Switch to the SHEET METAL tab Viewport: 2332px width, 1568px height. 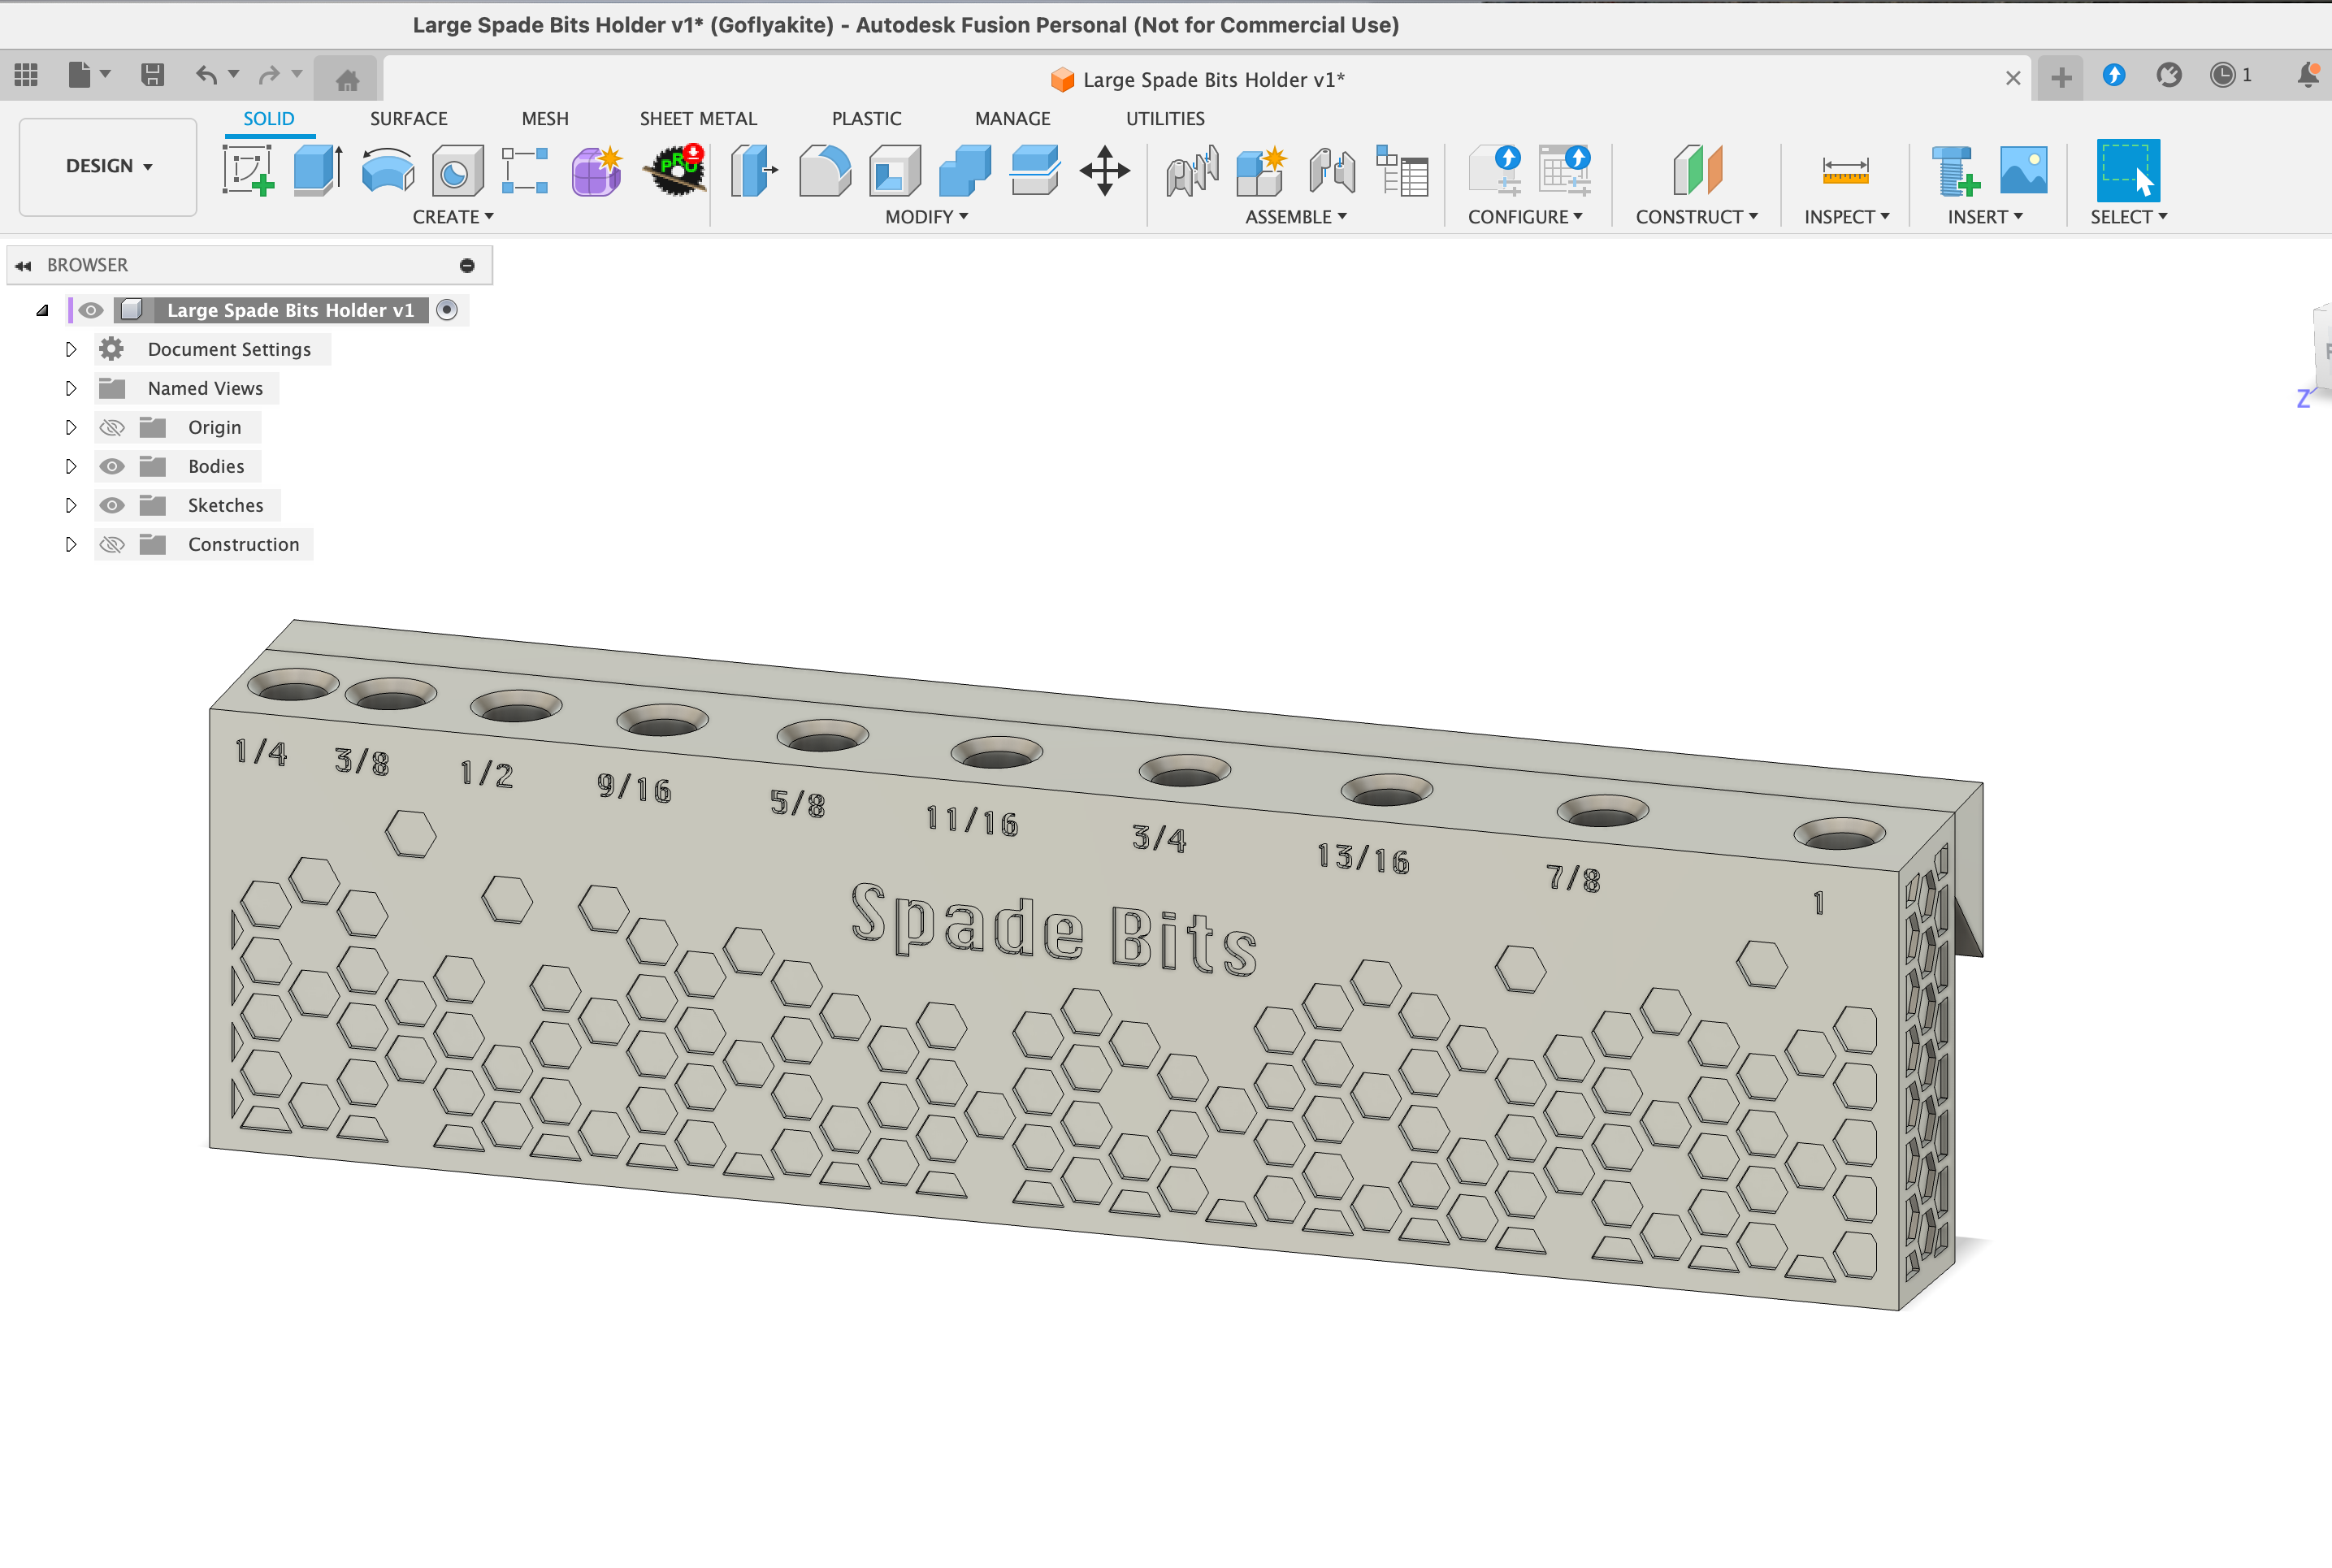(698, 118)
